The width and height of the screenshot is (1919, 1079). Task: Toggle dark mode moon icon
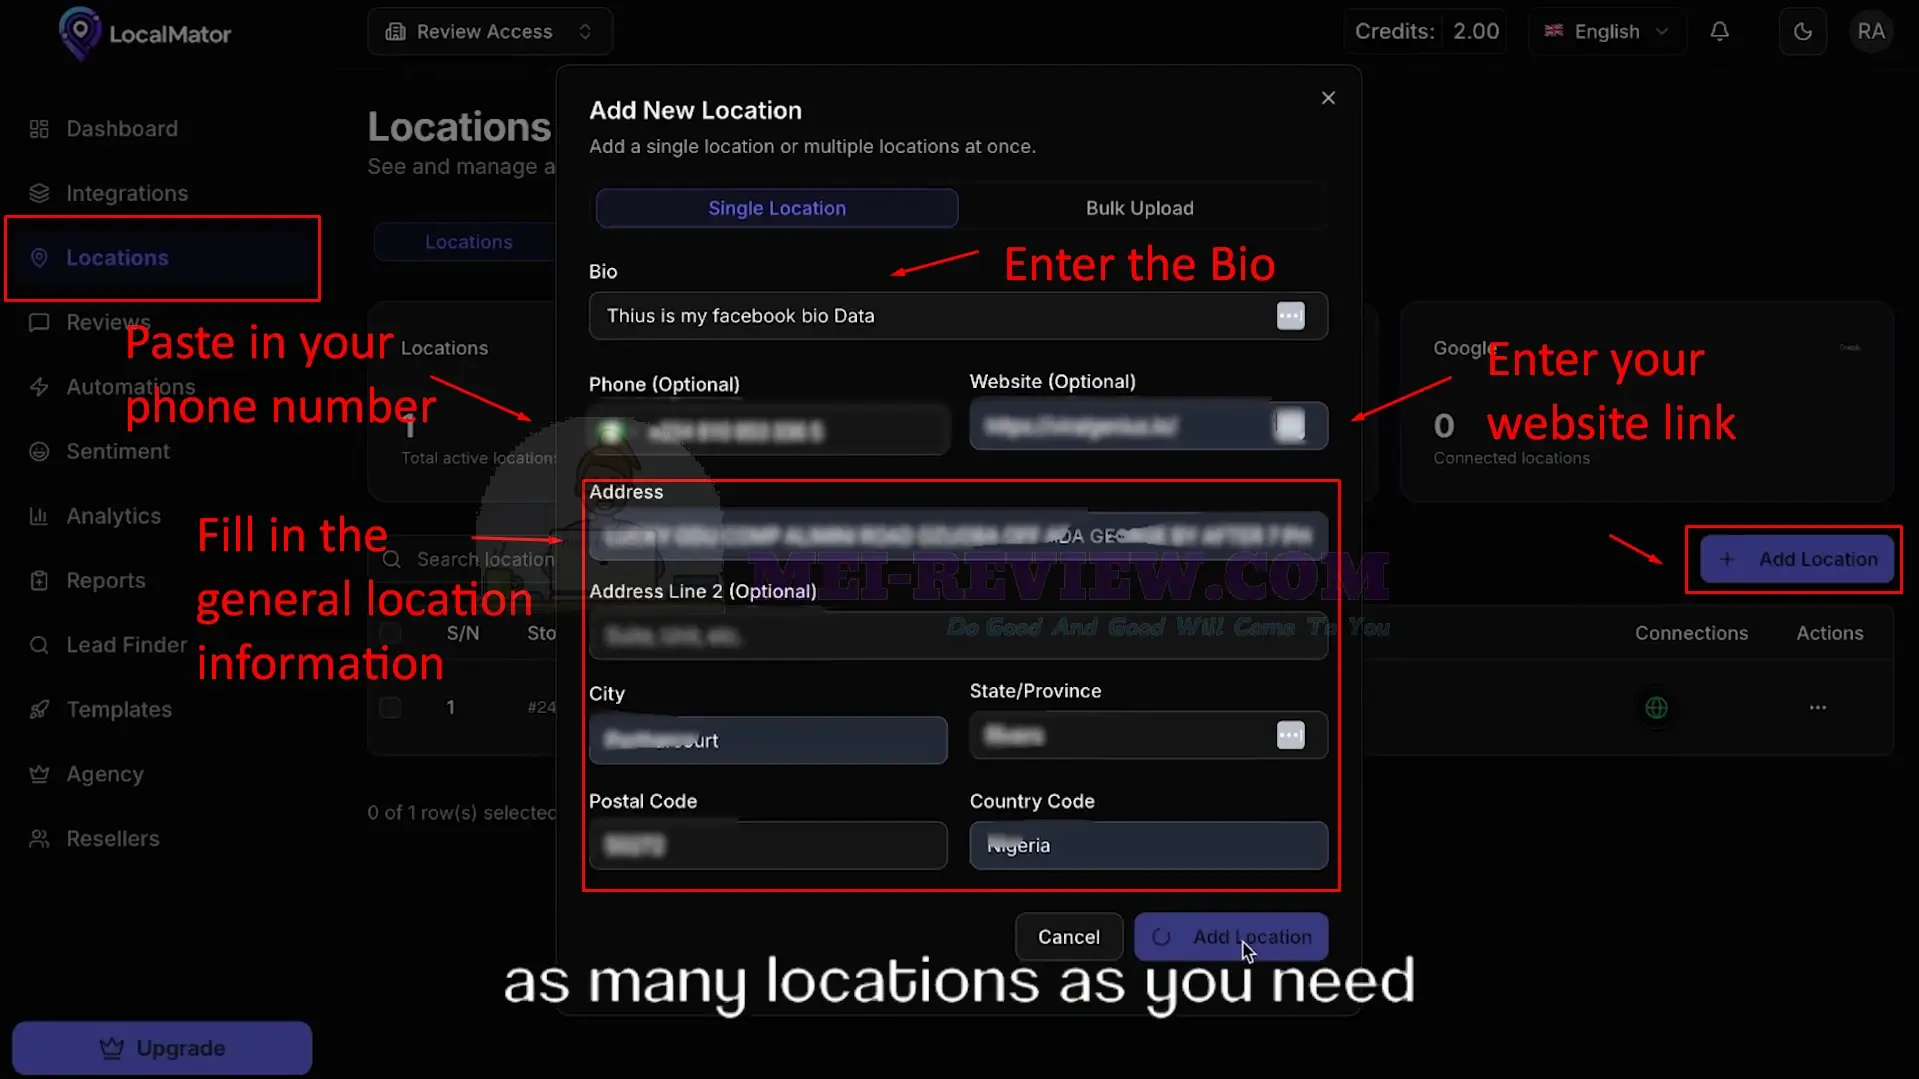1803,32
